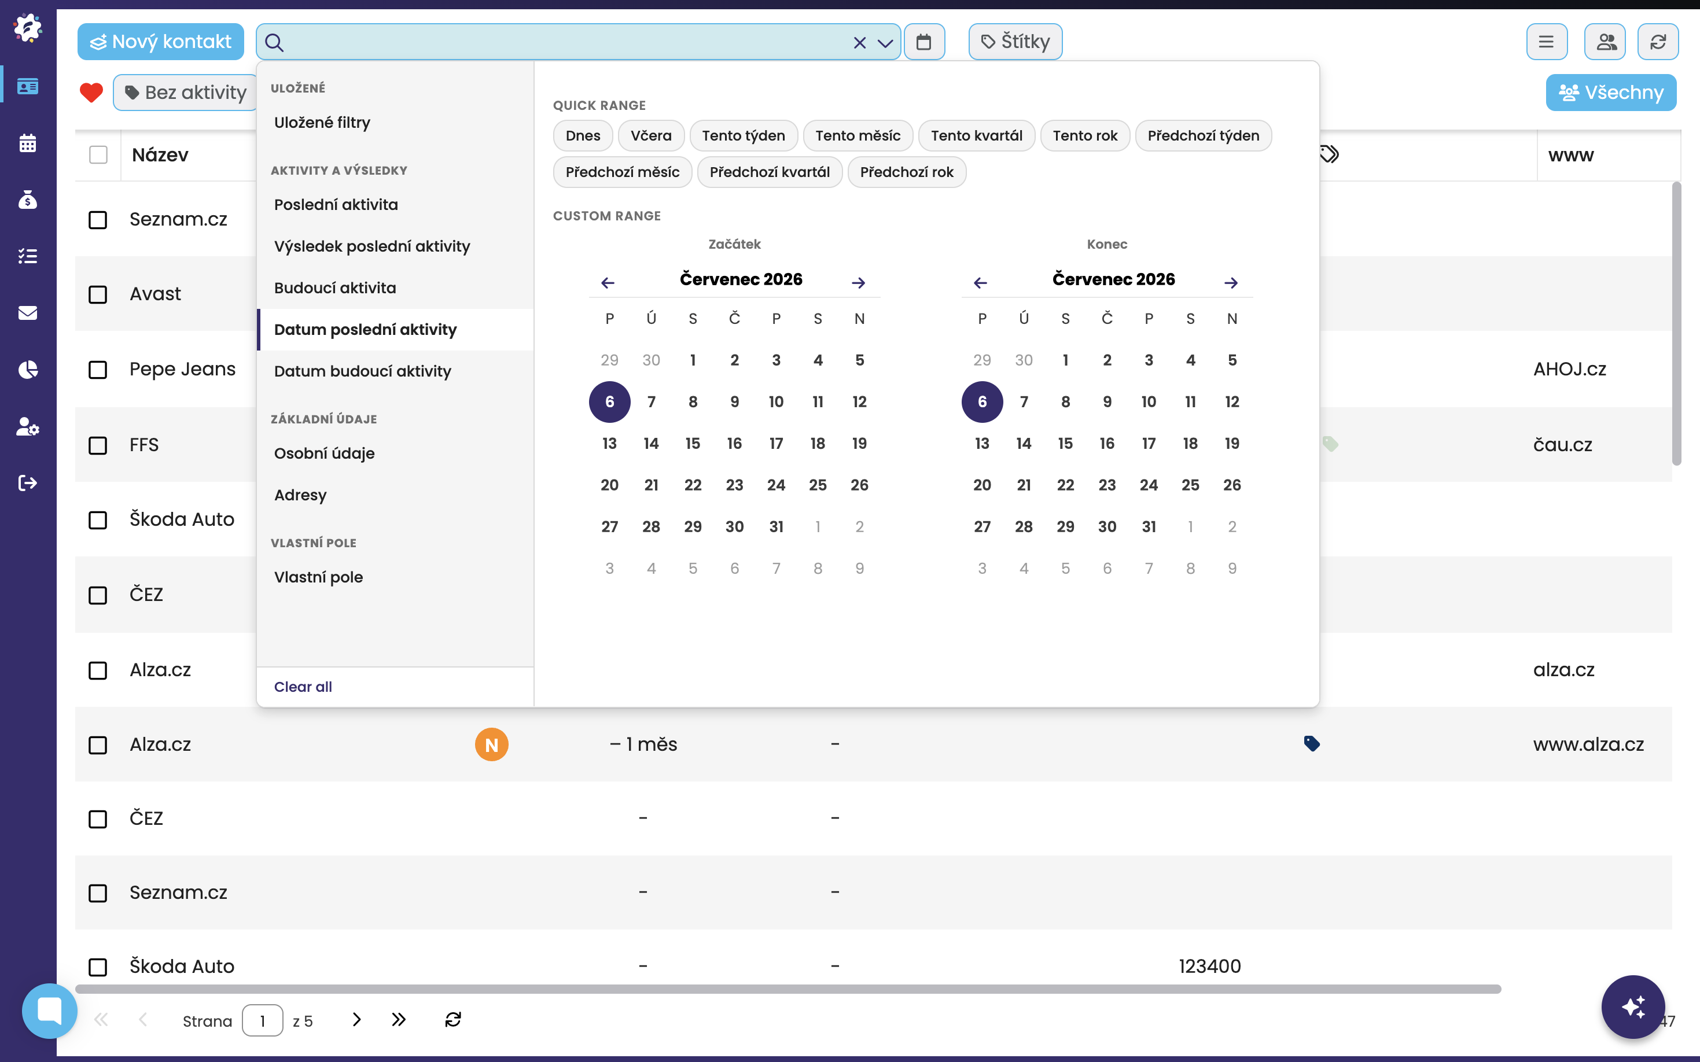This screenshot has width=1700, height=1062.
Task: Click the page number input field
Action: [x=263, y=1021]
